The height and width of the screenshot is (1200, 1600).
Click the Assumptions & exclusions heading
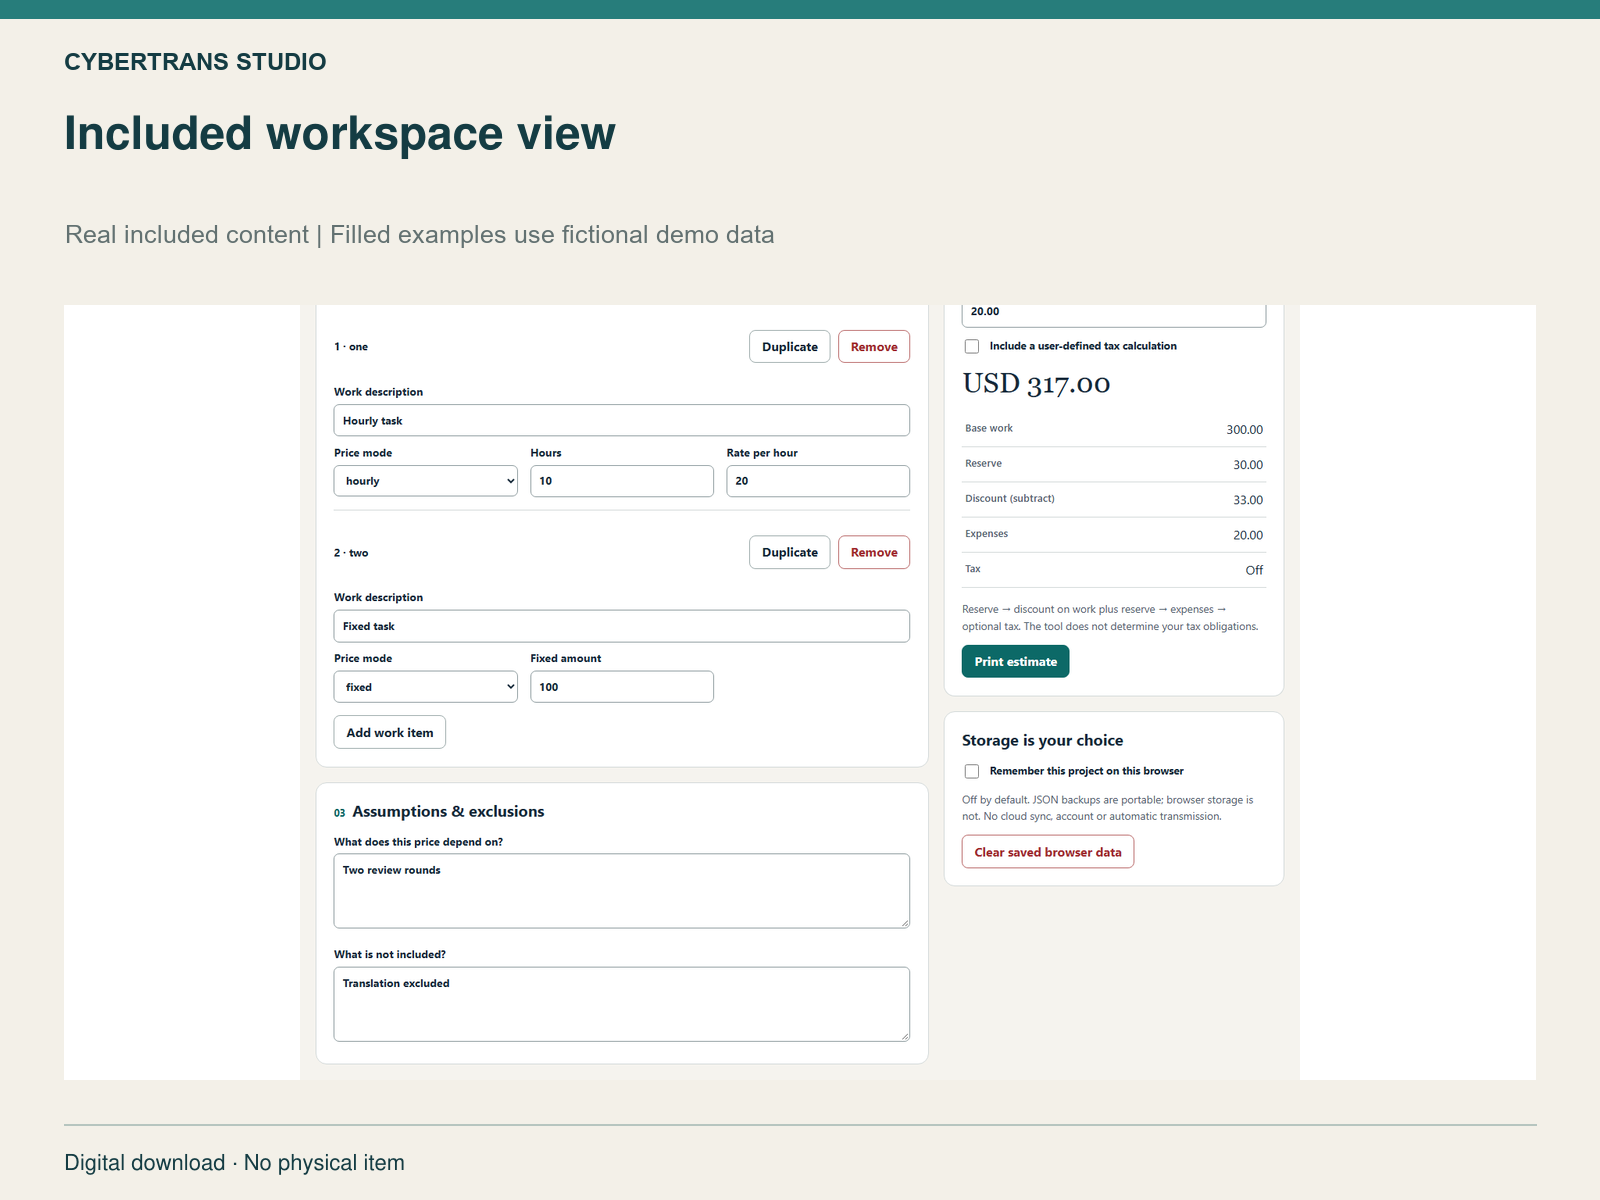pos(448,812)
